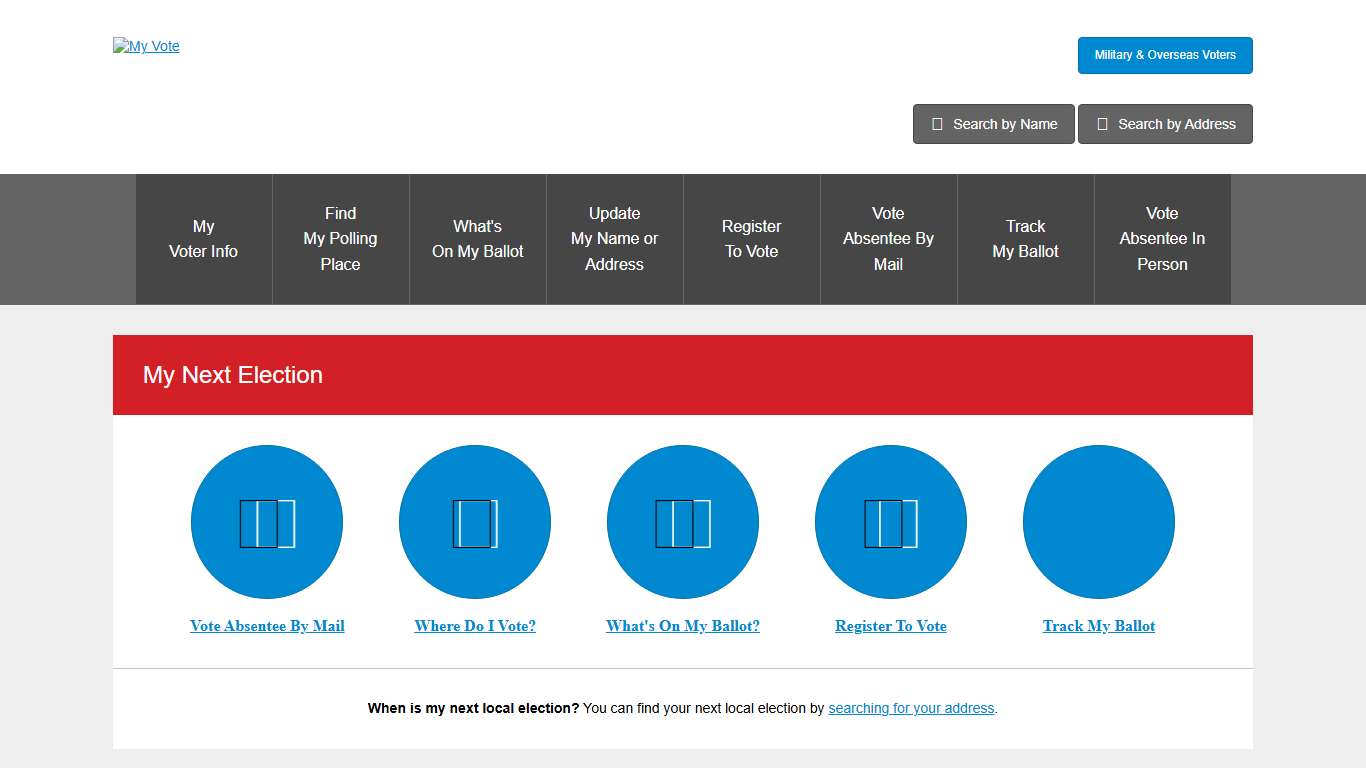Open the My Voter Info menu item
The height and width of the screenshot is (768, 1366).
[x=204, y=239]
